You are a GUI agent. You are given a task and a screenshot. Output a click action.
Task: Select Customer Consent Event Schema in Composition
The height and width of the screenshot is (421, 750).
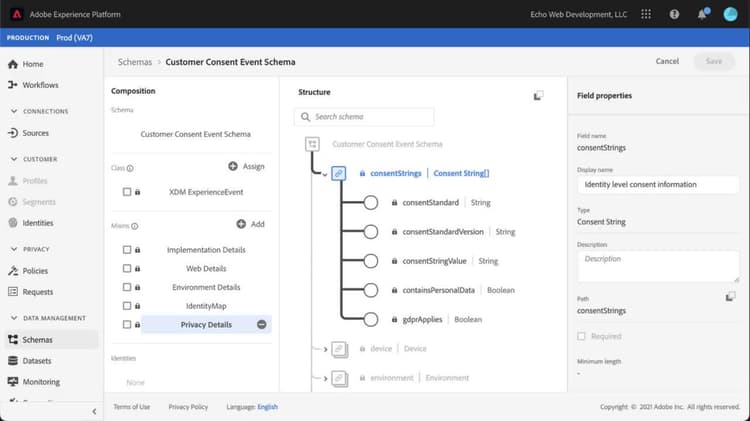[x=196, y=134]
